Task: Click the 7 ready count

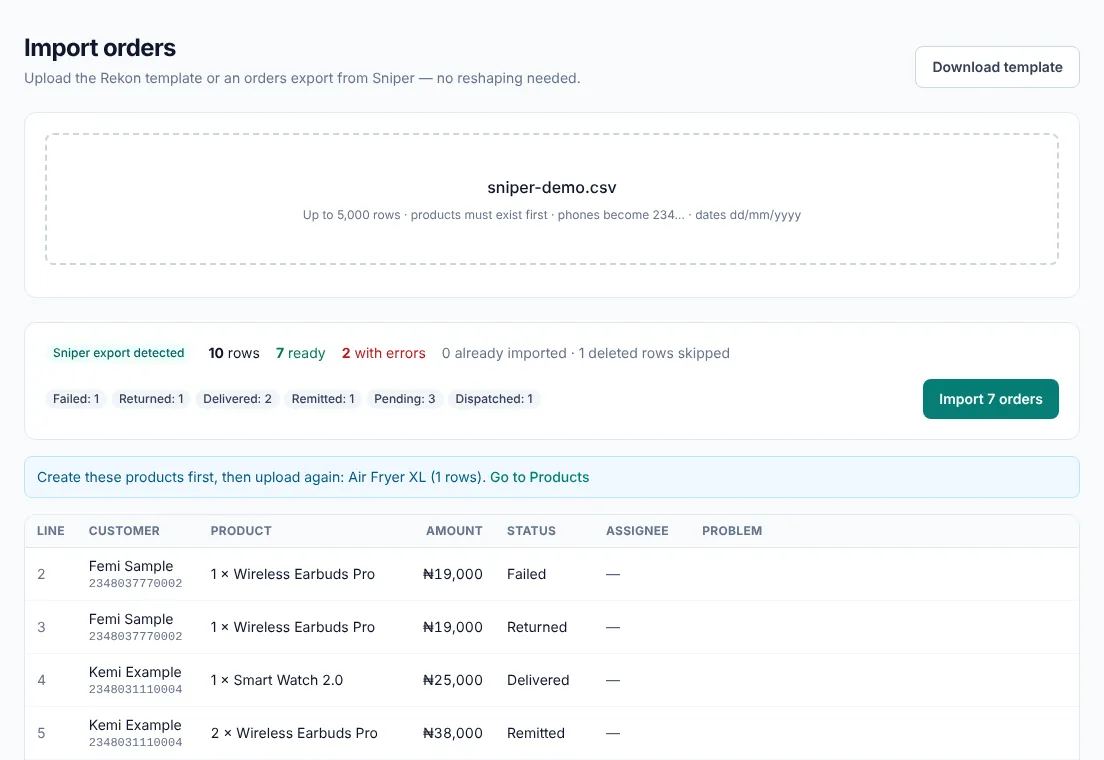Action: (301, 353)
